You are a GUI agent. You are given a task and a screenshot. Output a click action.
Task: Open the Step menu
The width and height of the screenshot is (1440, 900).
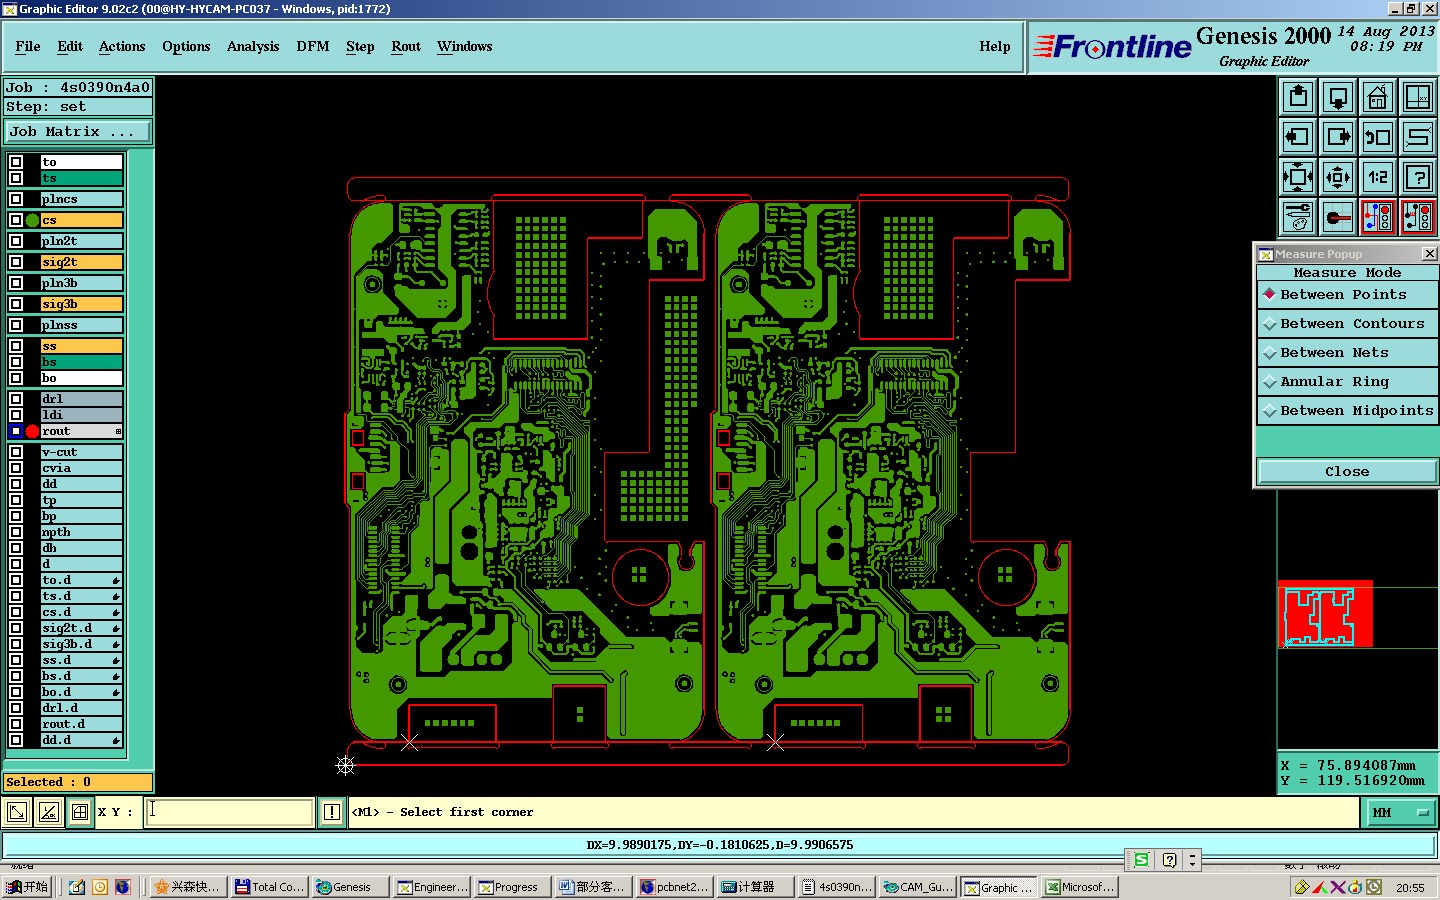point(360,47)
